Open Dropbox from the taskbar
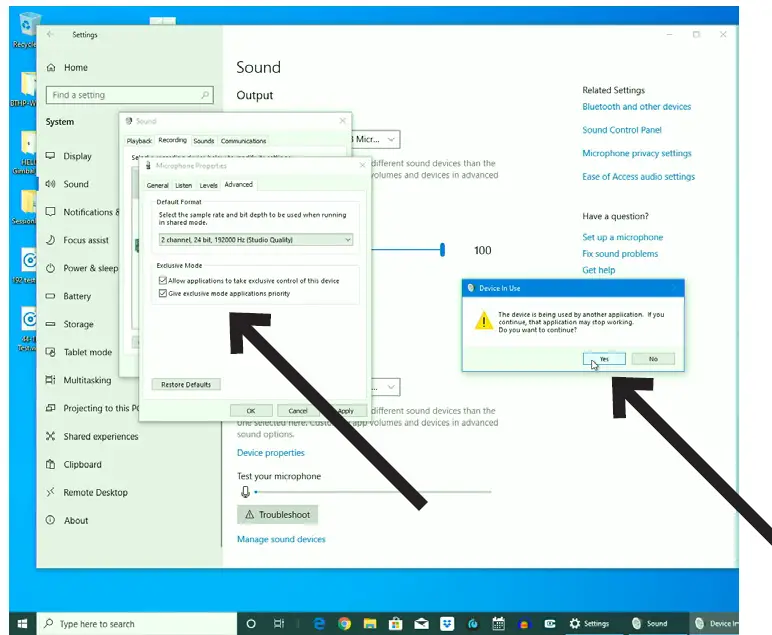 point(447,624)
